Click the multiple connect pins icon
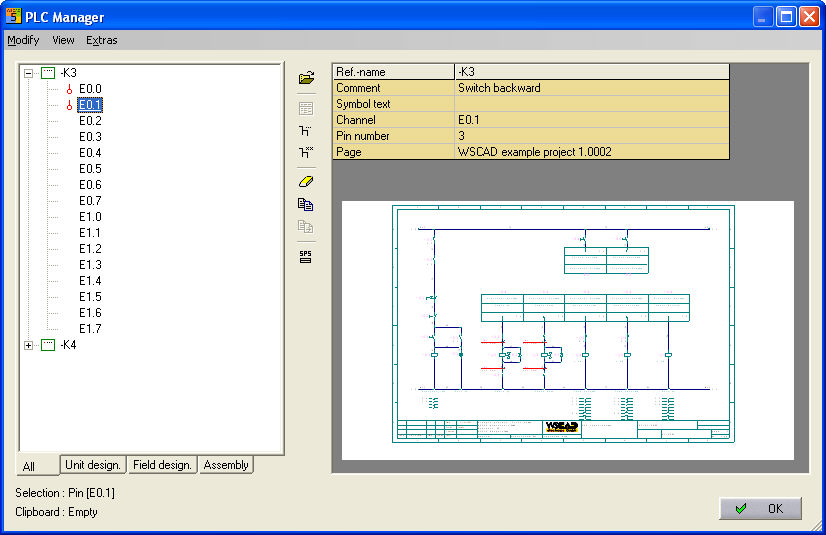The width and height of the screenshot is (826, 535). click(306, 152)
